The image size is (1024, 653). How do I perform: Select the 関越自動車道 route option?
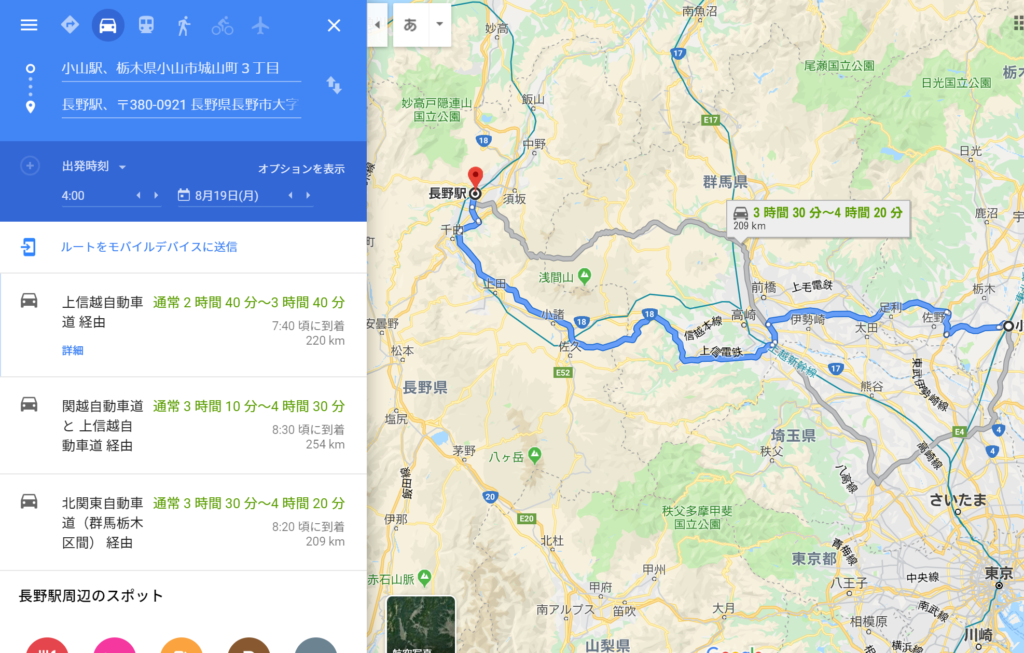pyautogui.click(x=184, y=425)
